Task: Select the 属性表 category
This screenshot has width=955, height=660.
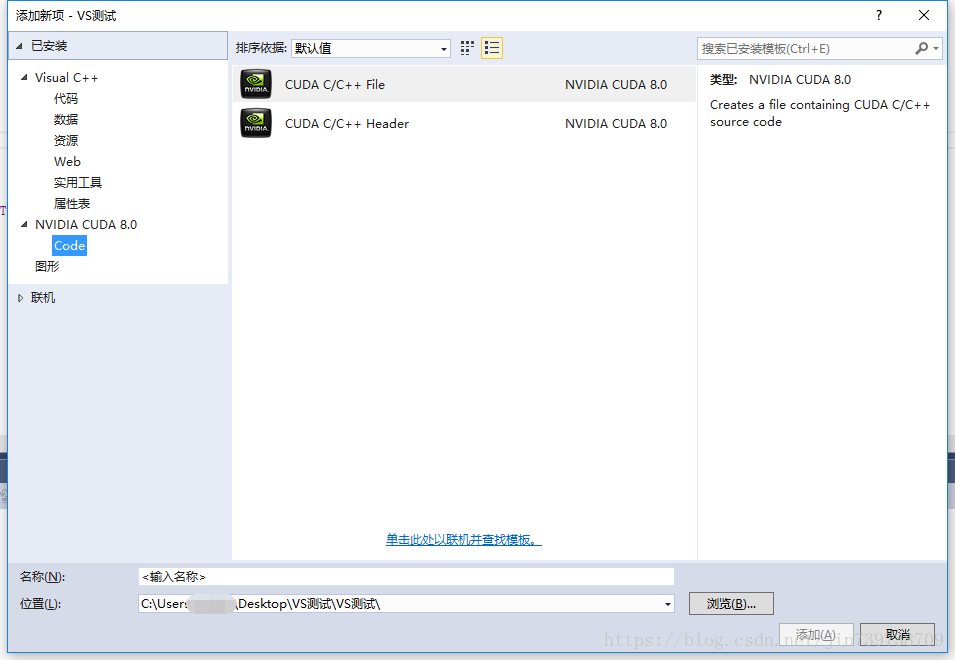Action: pos(72,203)
